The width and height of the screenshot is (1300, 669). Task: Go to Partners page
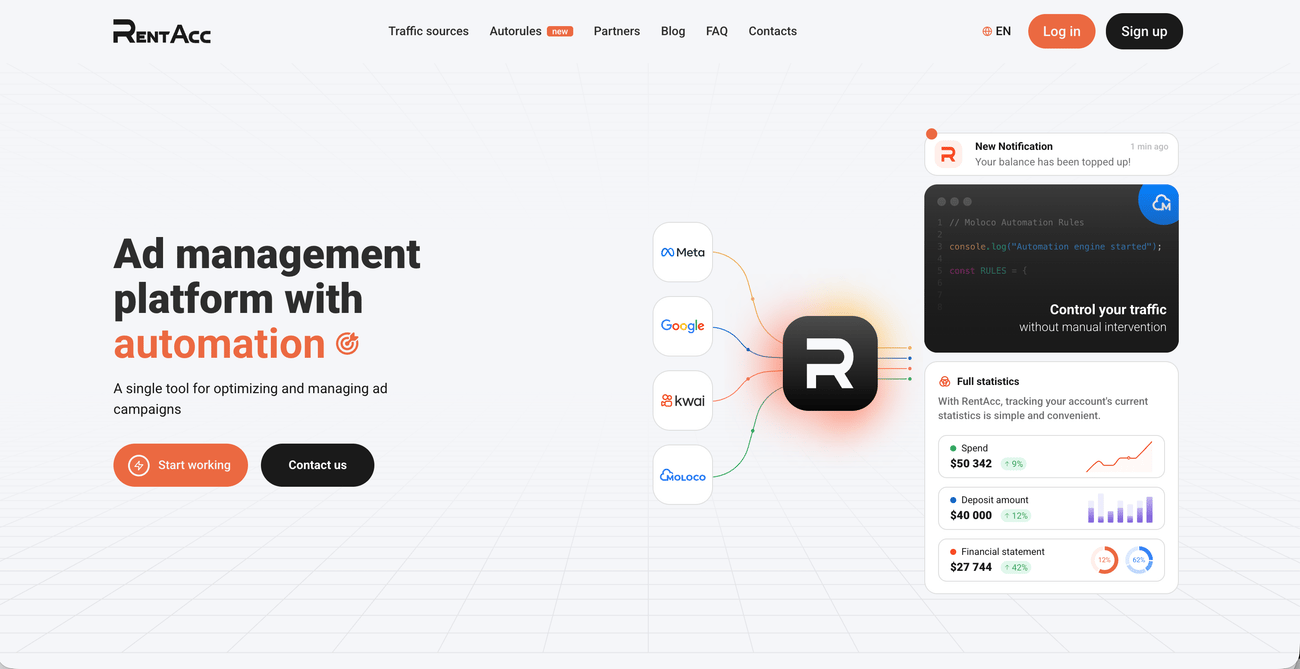tap(616, 31)
